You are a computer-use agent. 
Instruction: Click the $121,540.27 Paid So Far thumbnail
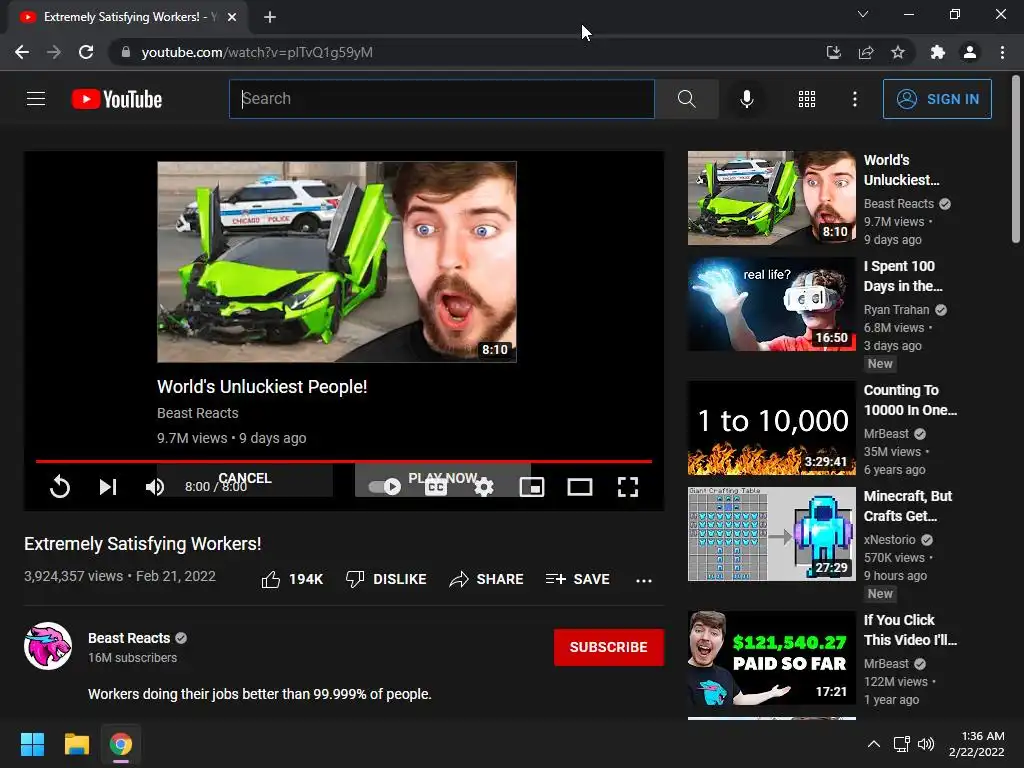(771, 658)
